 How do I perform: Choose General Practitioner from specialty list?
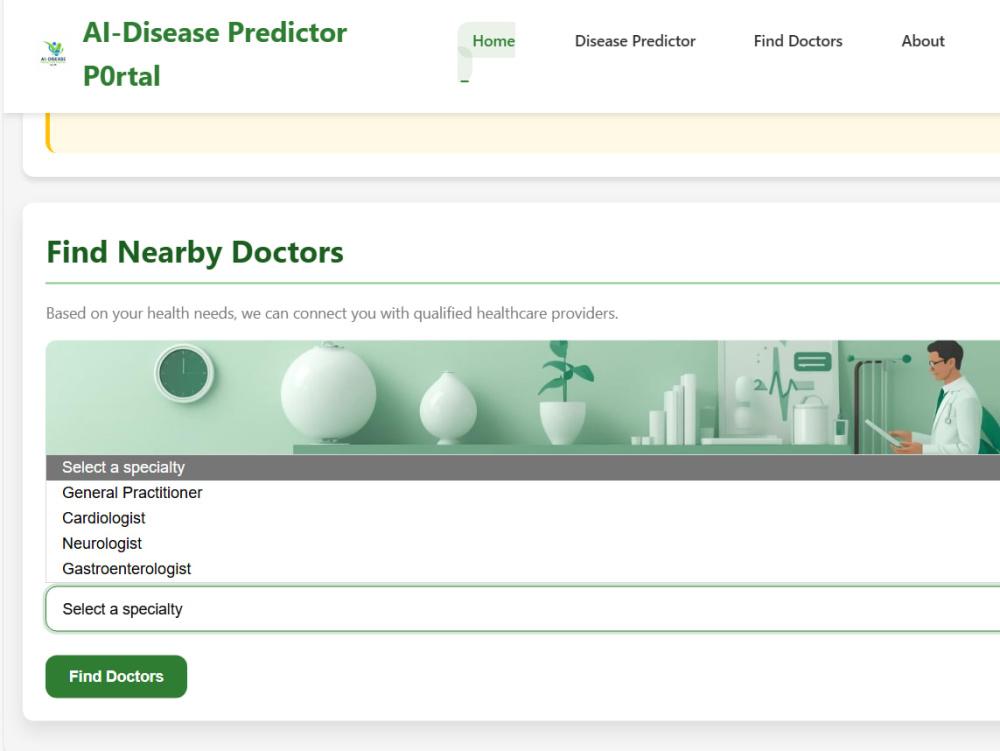tap(523, 493)
